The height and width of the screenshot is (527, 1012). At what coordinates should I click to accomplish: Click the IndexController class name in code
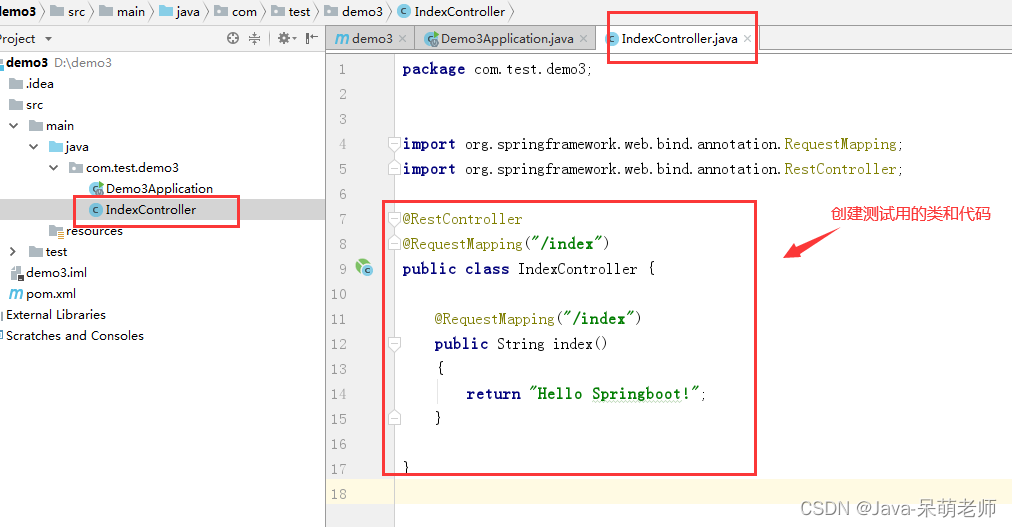tap(578, 269)
